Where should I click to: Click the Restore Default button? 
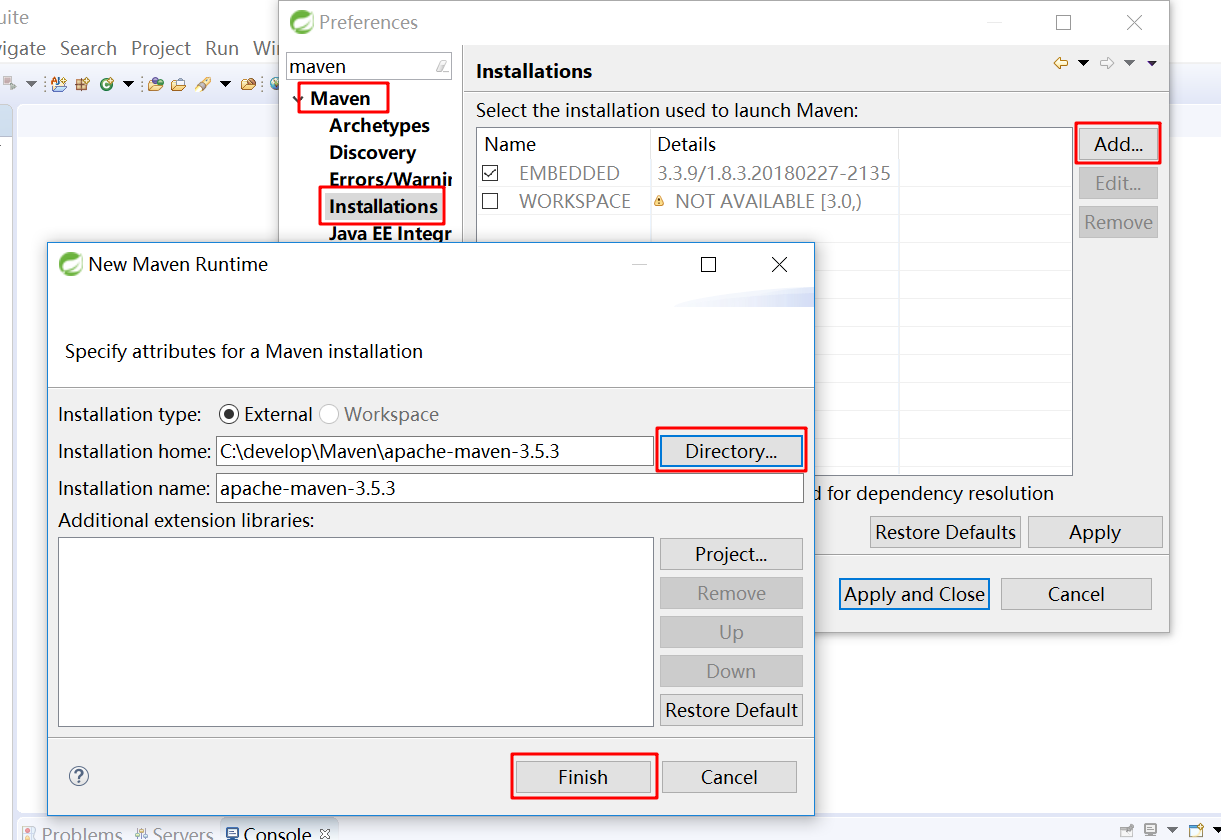[731, 710]
